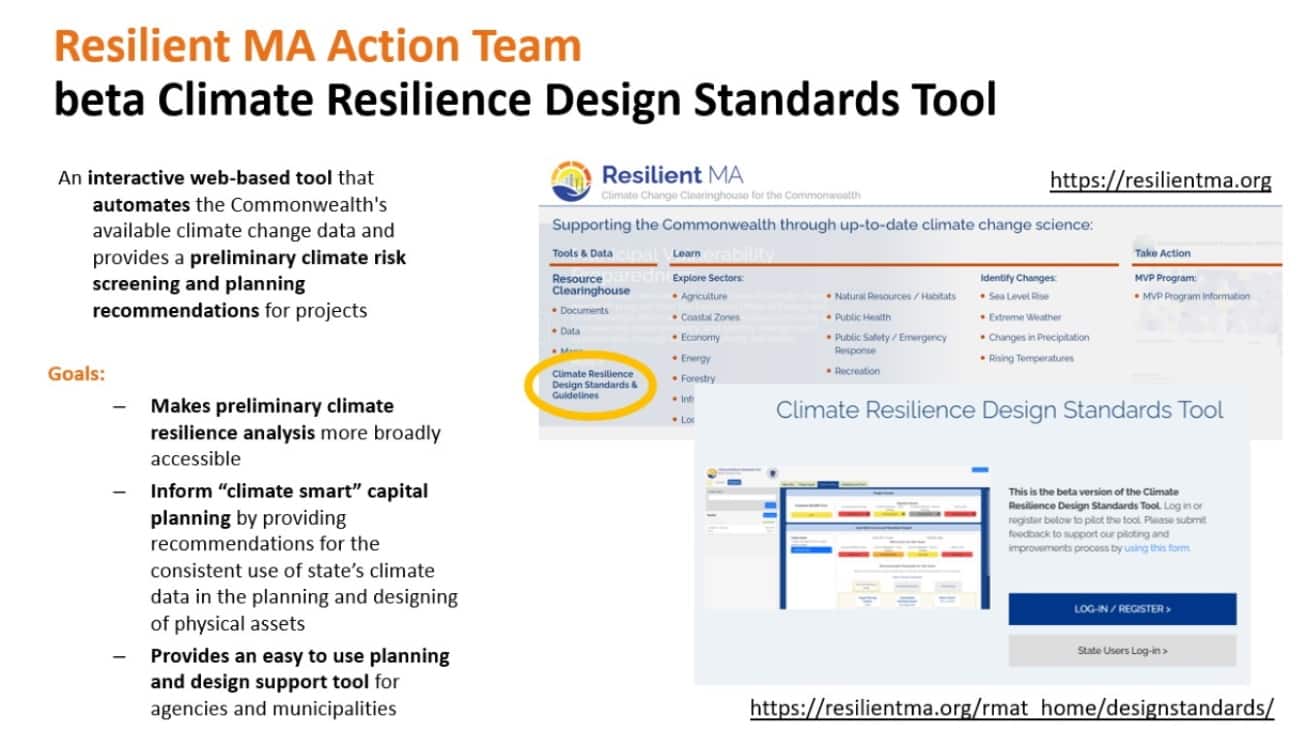1300x734 pixels.
Task: Open the Coastal Zones sector link
Action: pos(710,317)
